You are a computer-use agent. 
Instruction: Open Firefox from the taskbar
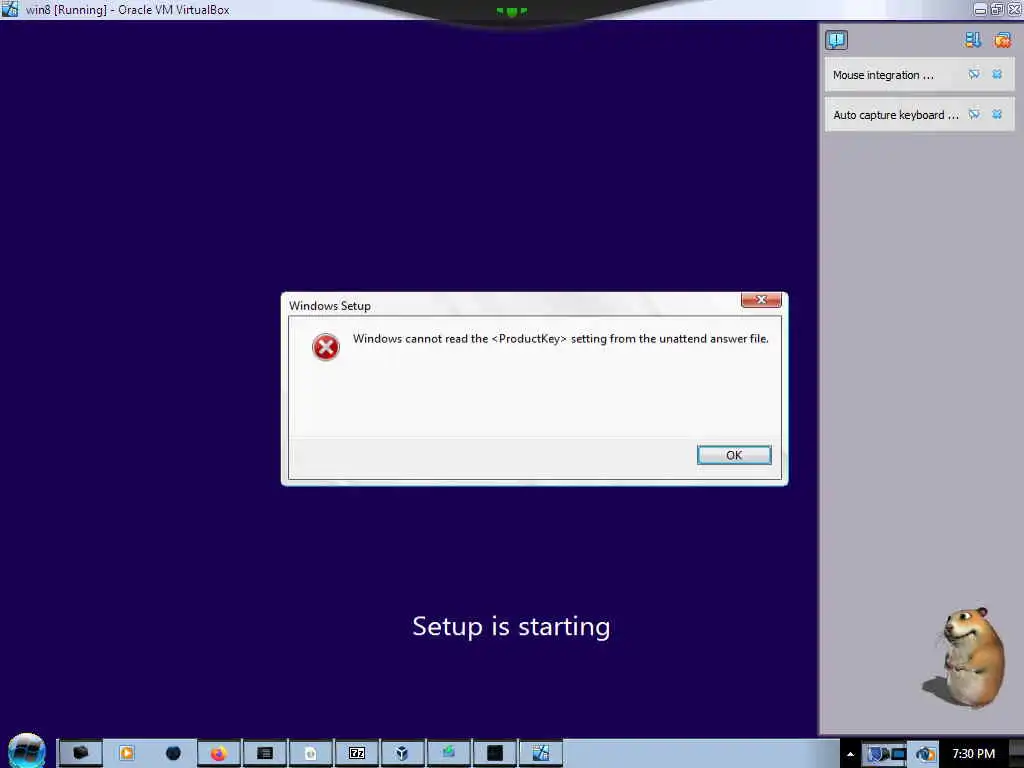219,753
